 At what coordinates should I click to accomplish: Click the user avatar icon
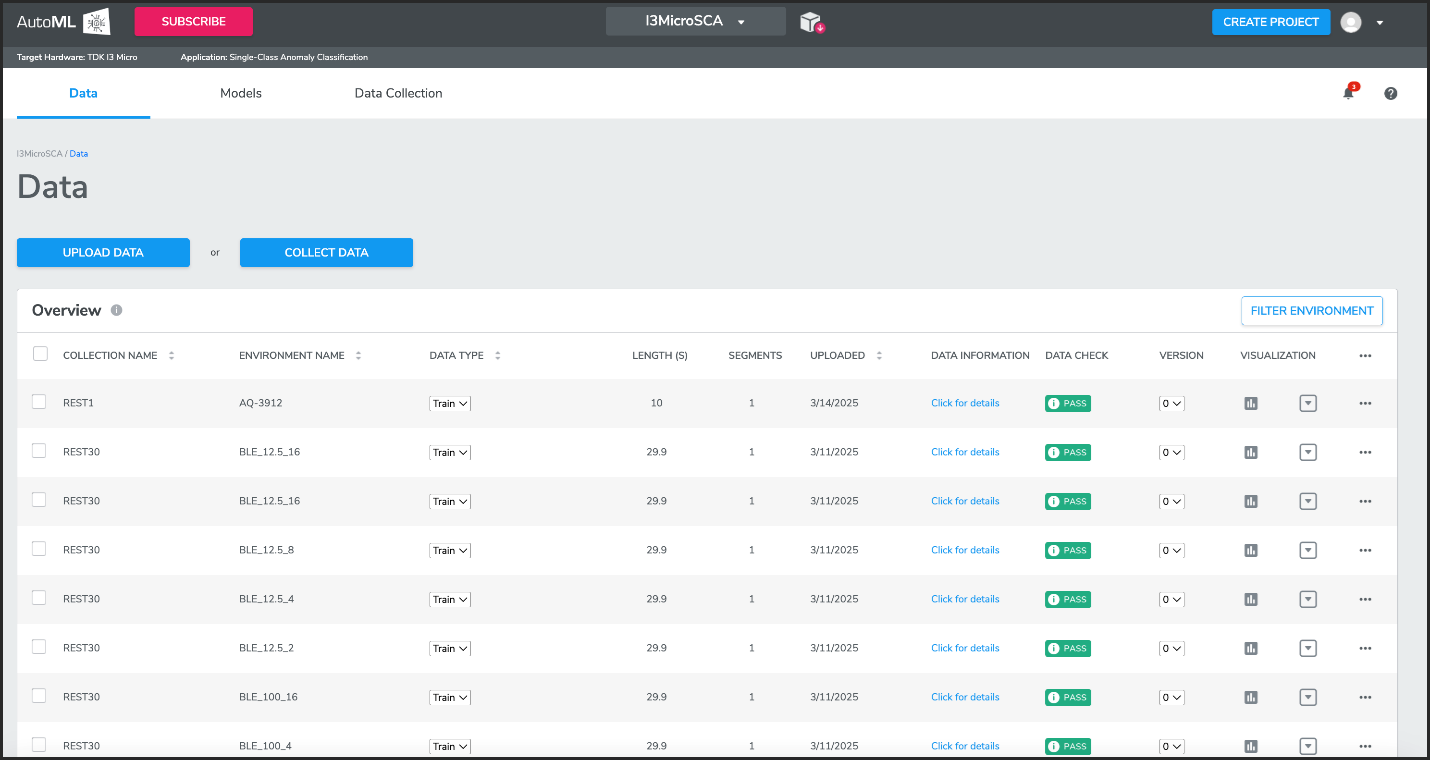pos(1351,22)
